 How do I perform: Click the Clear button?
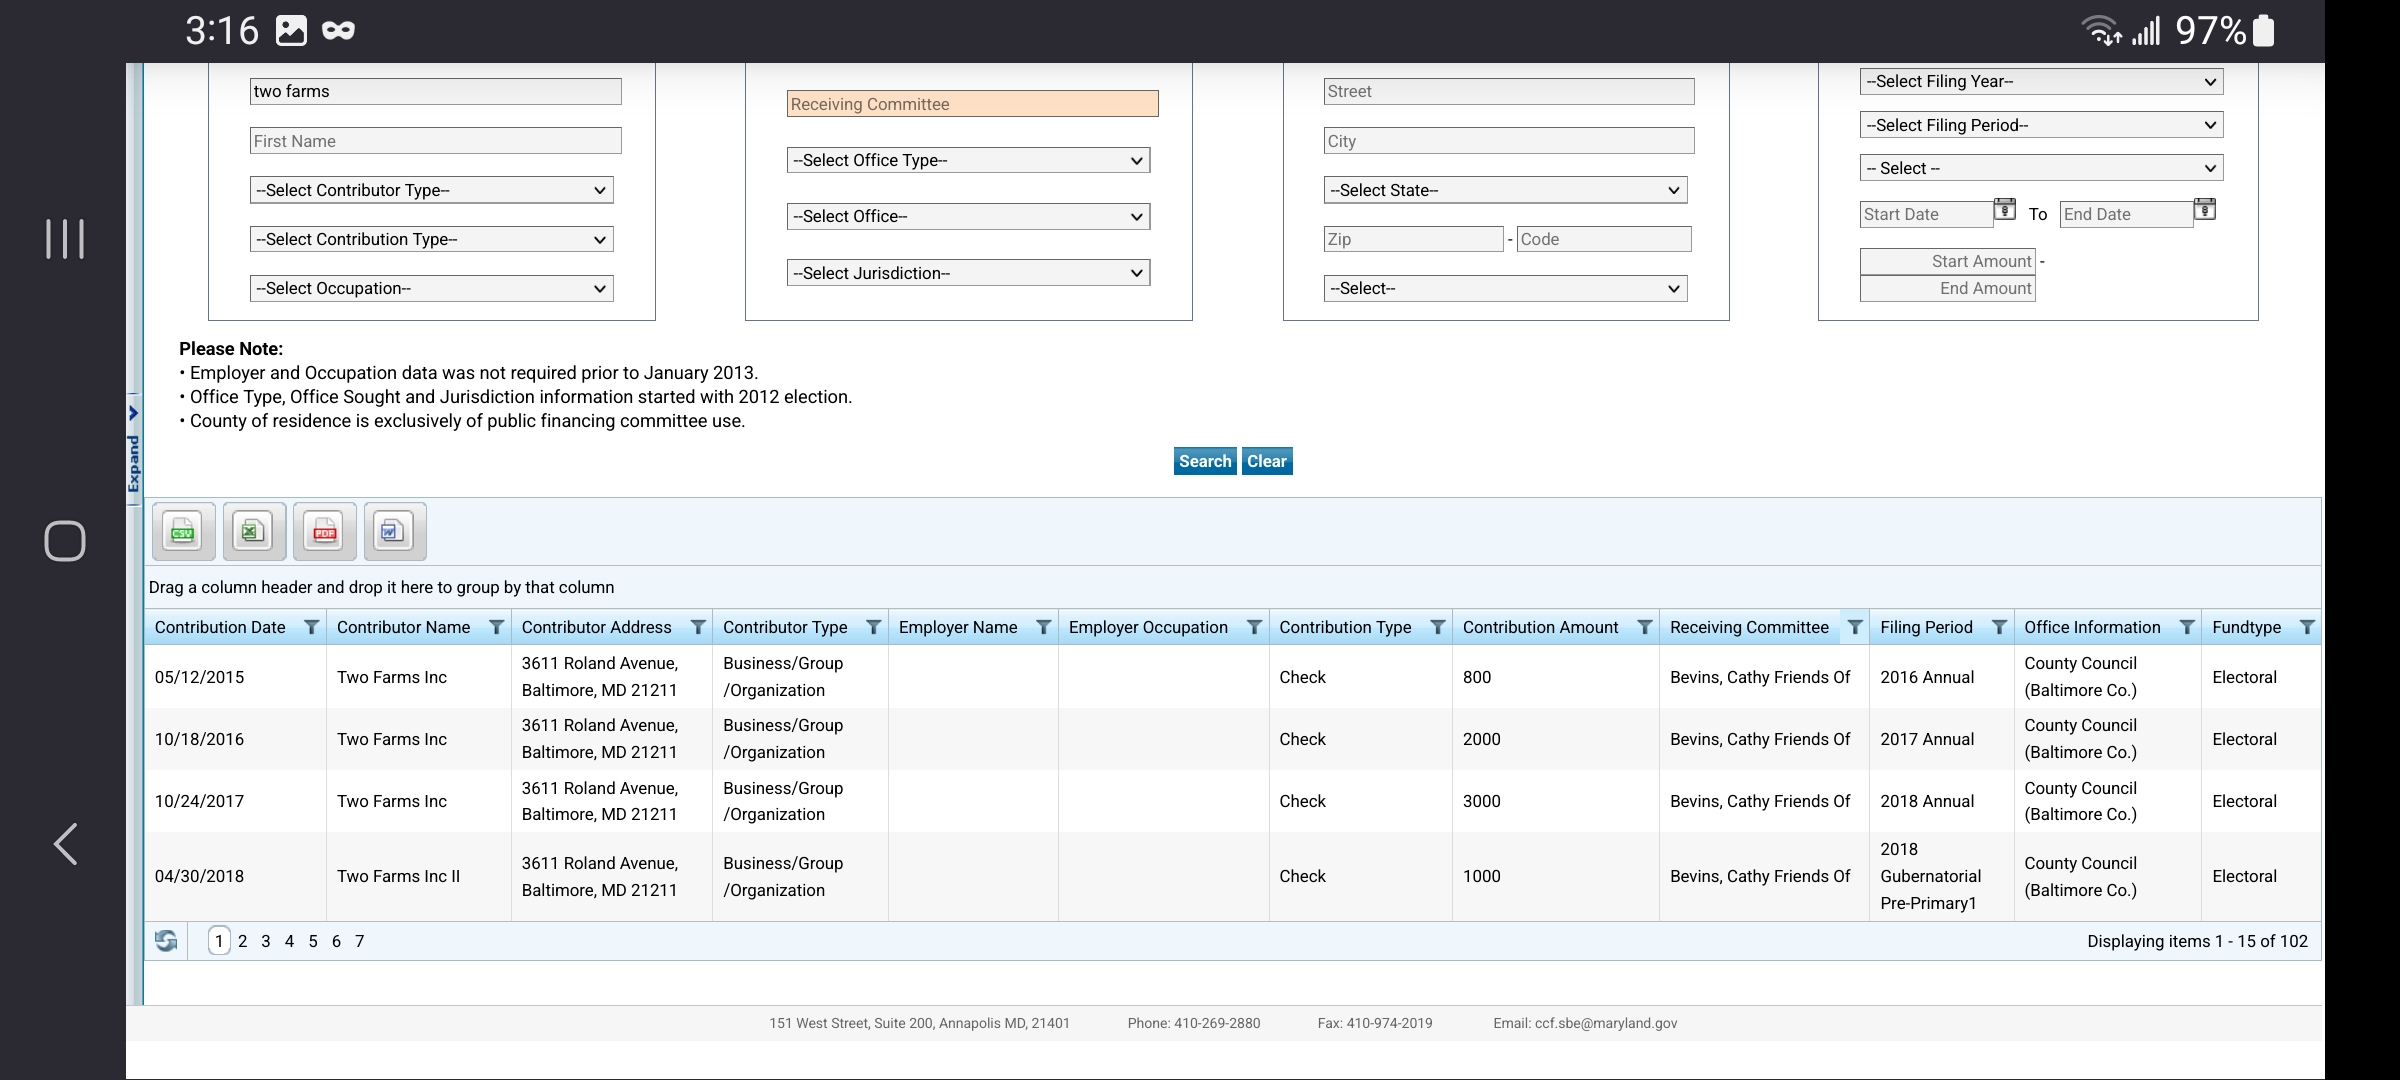point(1266,461)
